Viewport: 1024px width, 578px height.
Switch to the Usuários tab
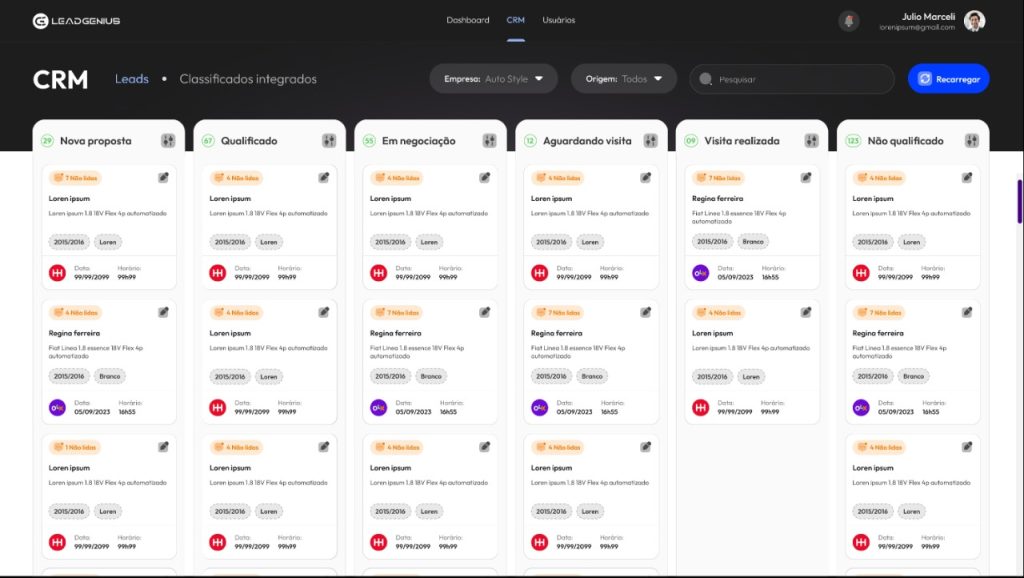point(559,20)
